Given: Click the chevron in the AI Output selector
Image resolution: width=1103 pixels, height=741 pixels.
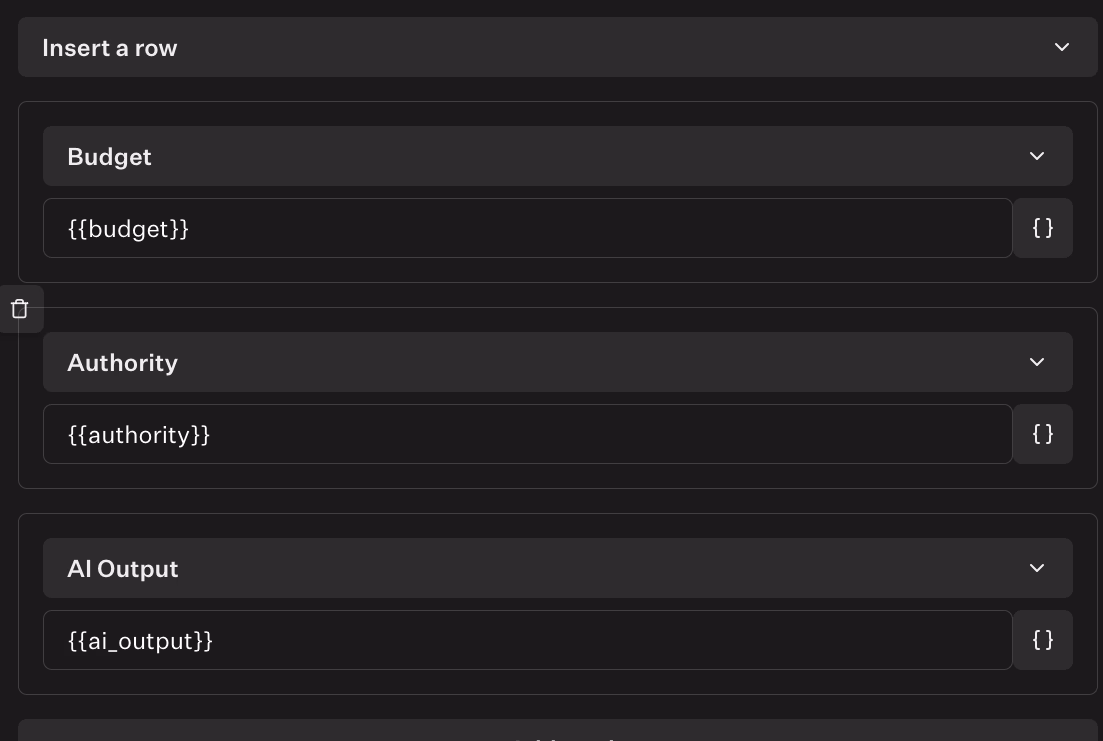Looking at the screenshot, I should 1037,568.
